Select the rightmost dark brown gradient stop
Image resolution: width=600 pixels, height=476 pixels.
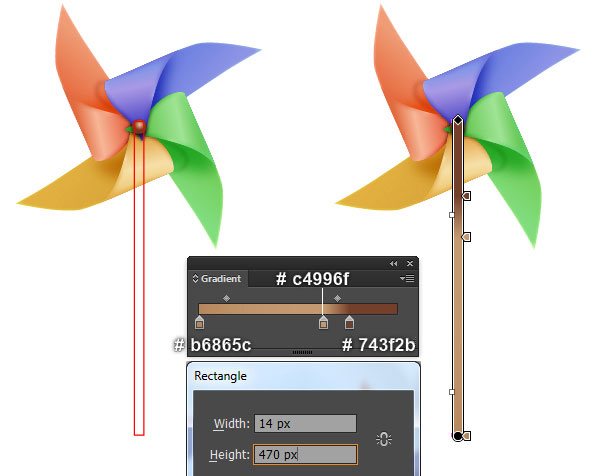pos(349,323)
